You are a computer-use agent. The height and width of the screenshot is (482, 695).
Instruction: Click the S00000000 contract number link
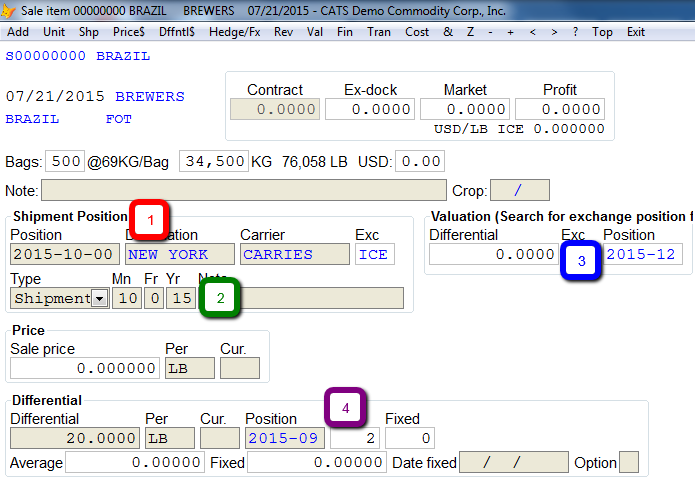(45, 56)
